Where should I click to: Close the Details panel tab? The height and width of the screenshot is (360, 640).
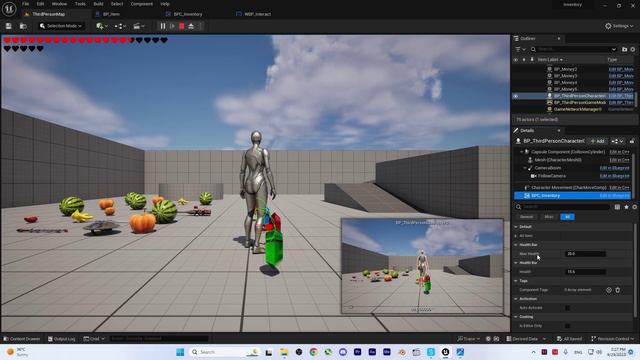[x=559, y=131]
